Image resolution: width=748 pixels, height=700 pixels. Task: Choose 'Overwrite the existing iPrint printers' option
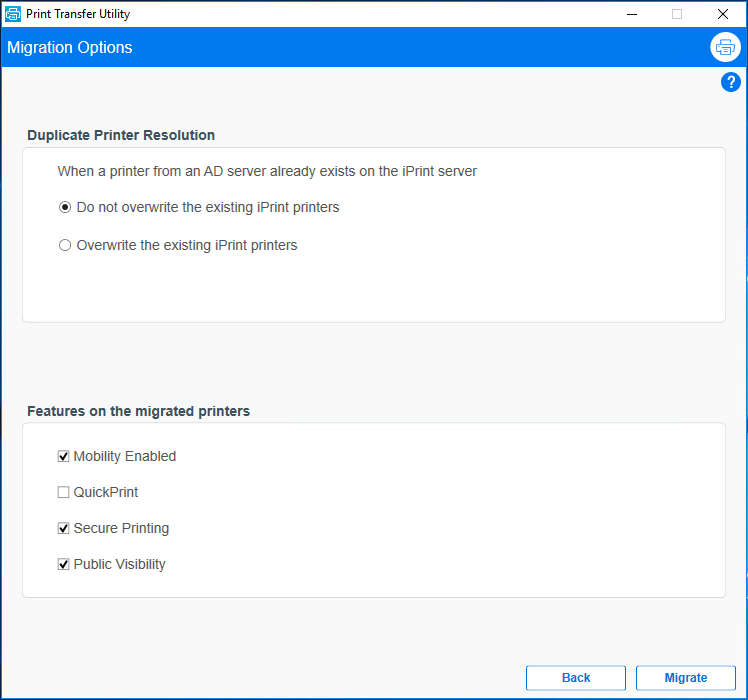pyautogui.click(x=65, y=245)
